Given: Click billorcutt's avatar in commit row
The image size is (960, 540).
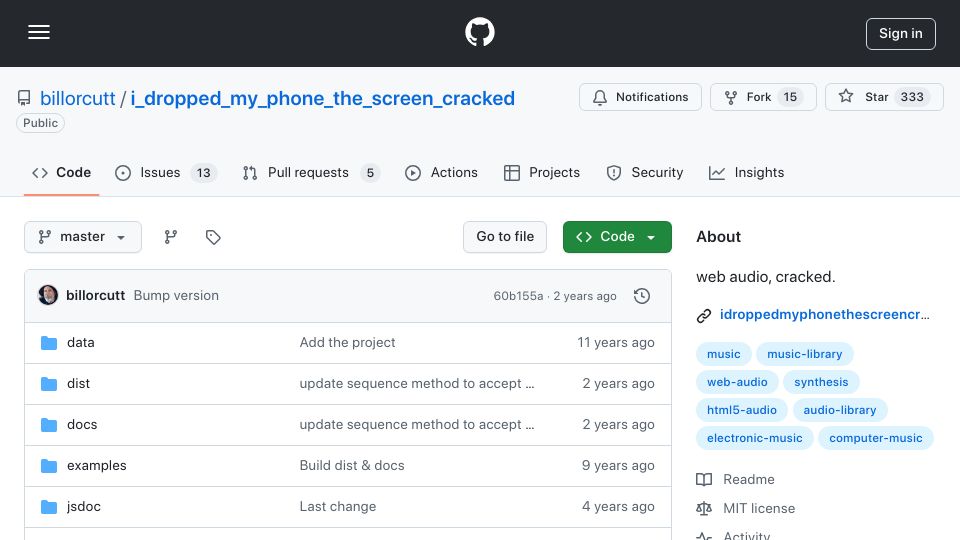Looking at the screenshot, I should coord(48,295).
